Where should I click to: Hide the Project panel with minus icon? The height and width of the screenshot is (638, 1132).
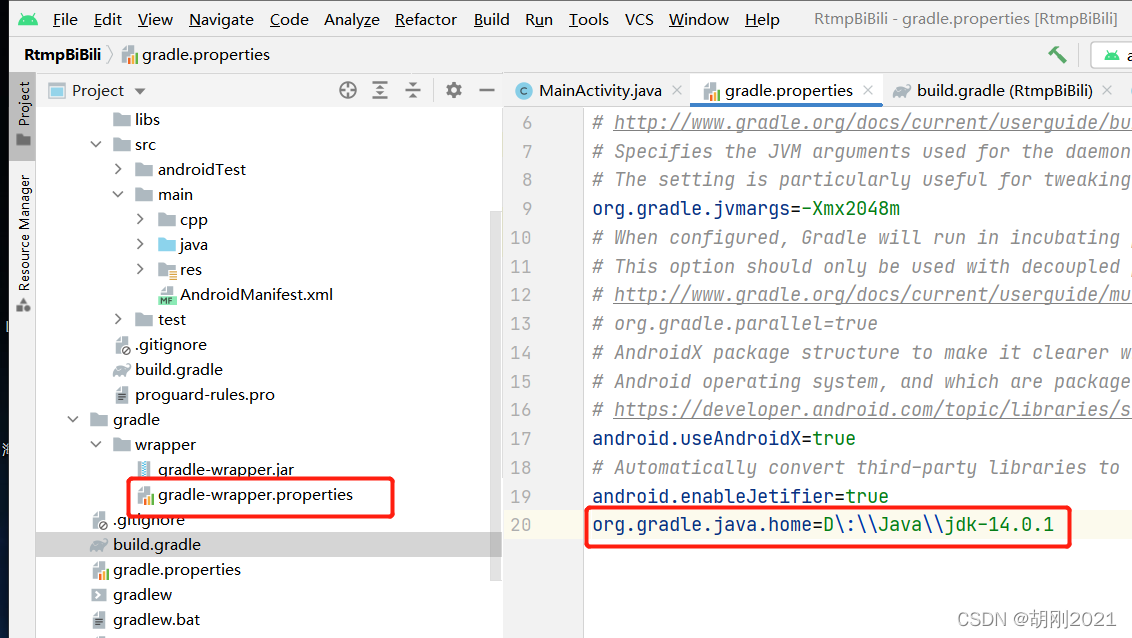coord(487,90)
